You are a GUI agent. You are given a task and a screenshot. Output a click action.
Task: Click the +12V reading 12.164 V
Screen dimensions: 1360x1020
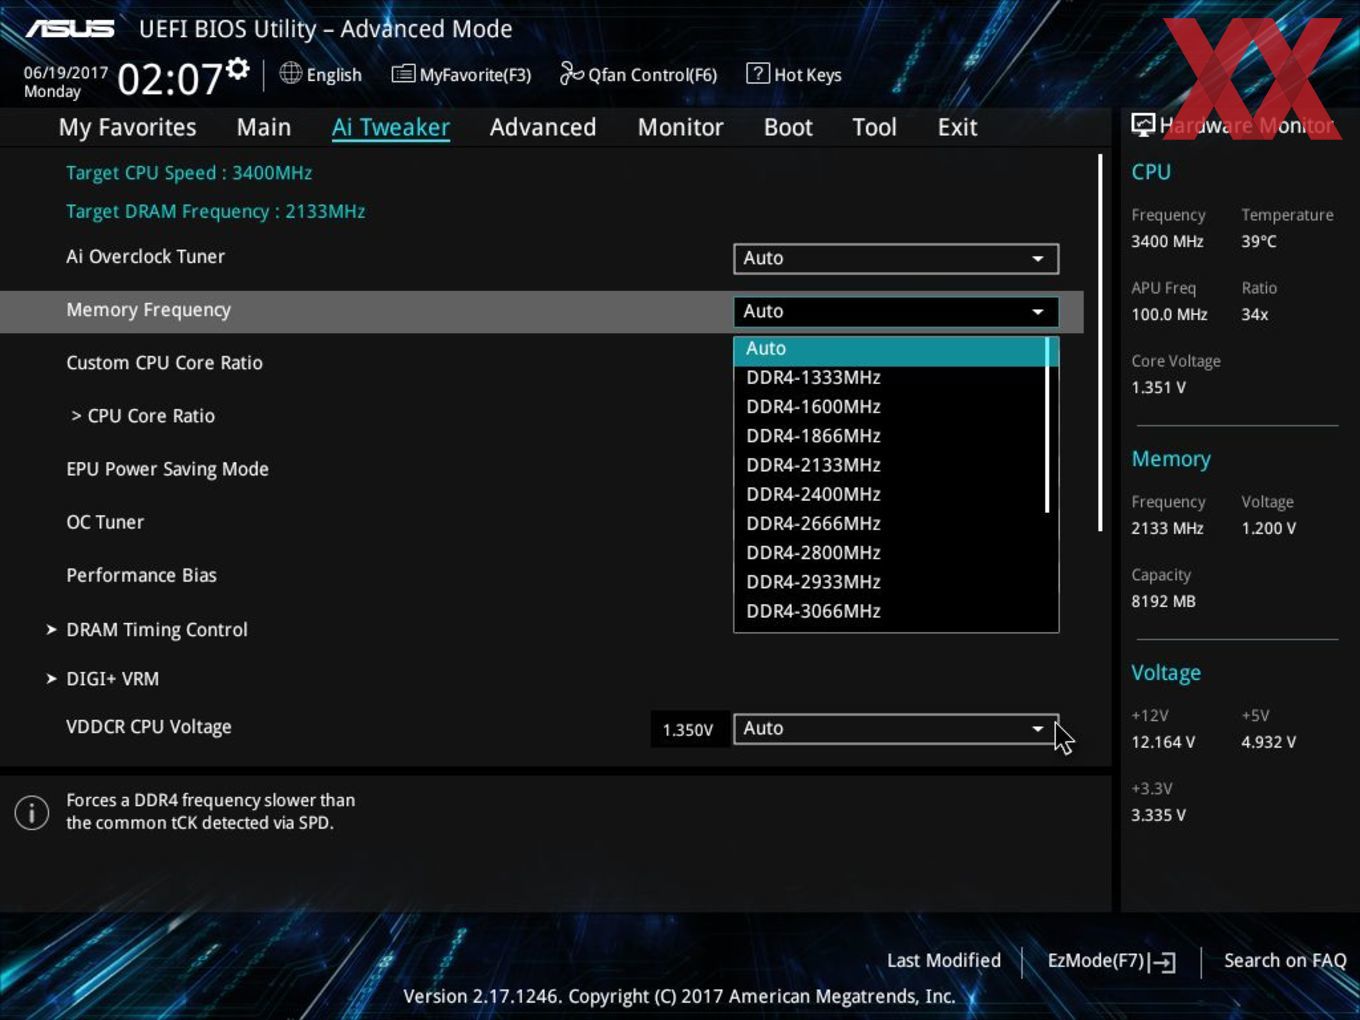pos(1162,742)
